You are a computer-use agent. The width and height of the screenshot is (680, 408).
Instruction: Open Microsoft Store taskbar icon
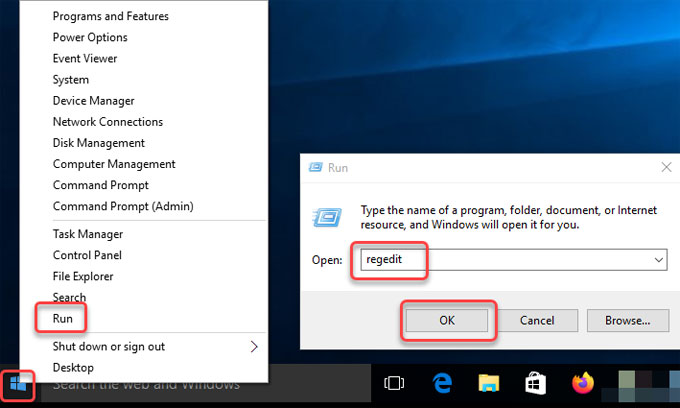(535, 383)
